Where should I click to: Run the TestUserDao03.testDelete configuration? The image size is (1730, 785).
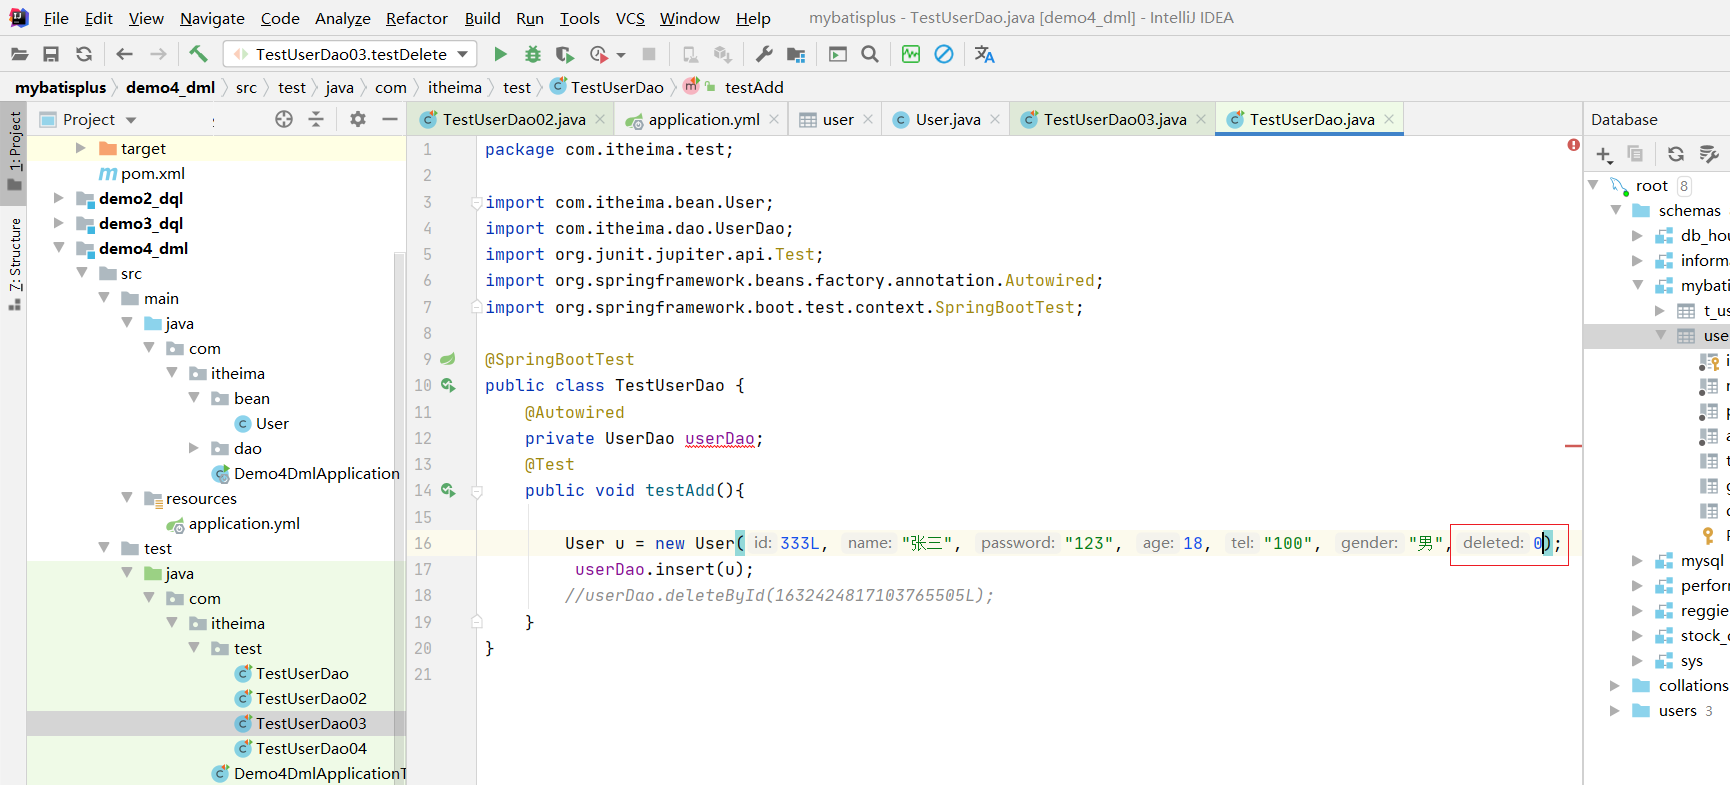pos(500,54)
